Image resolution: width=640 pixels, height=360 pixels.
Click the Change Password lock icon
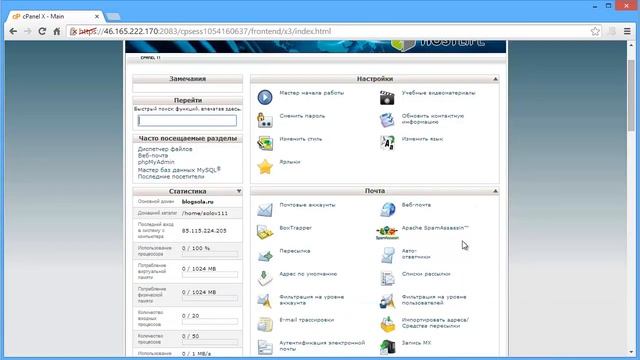264,120
